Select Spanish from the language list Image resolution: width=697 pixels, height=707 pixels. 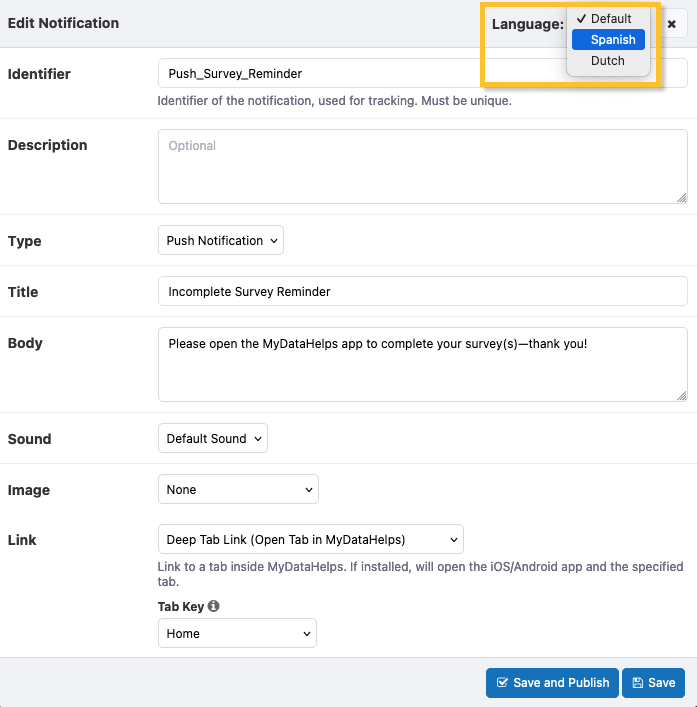[x=609, y=40]
